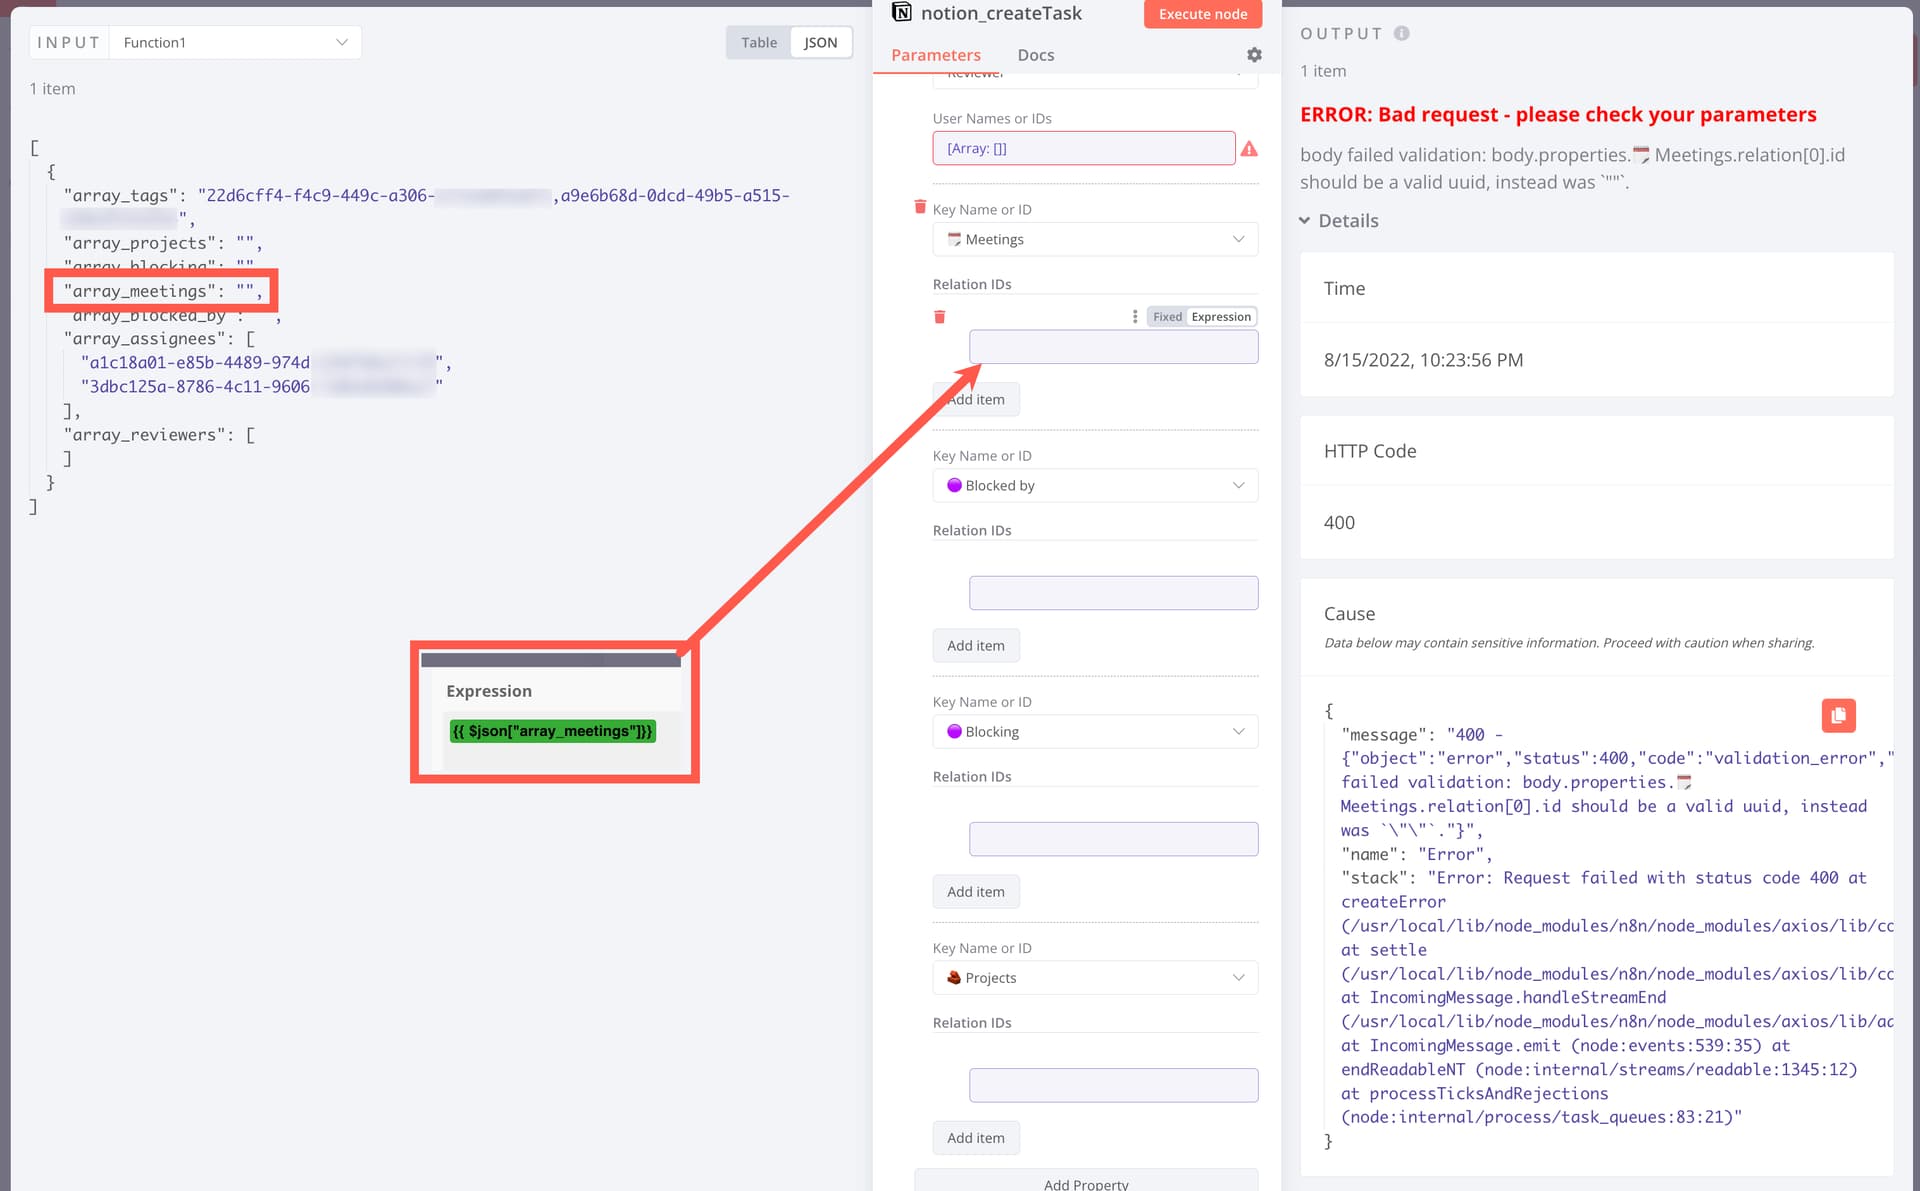The image size is (1920, 1191).
Task: Open the Docs tab
Action: click(1035, 55)
